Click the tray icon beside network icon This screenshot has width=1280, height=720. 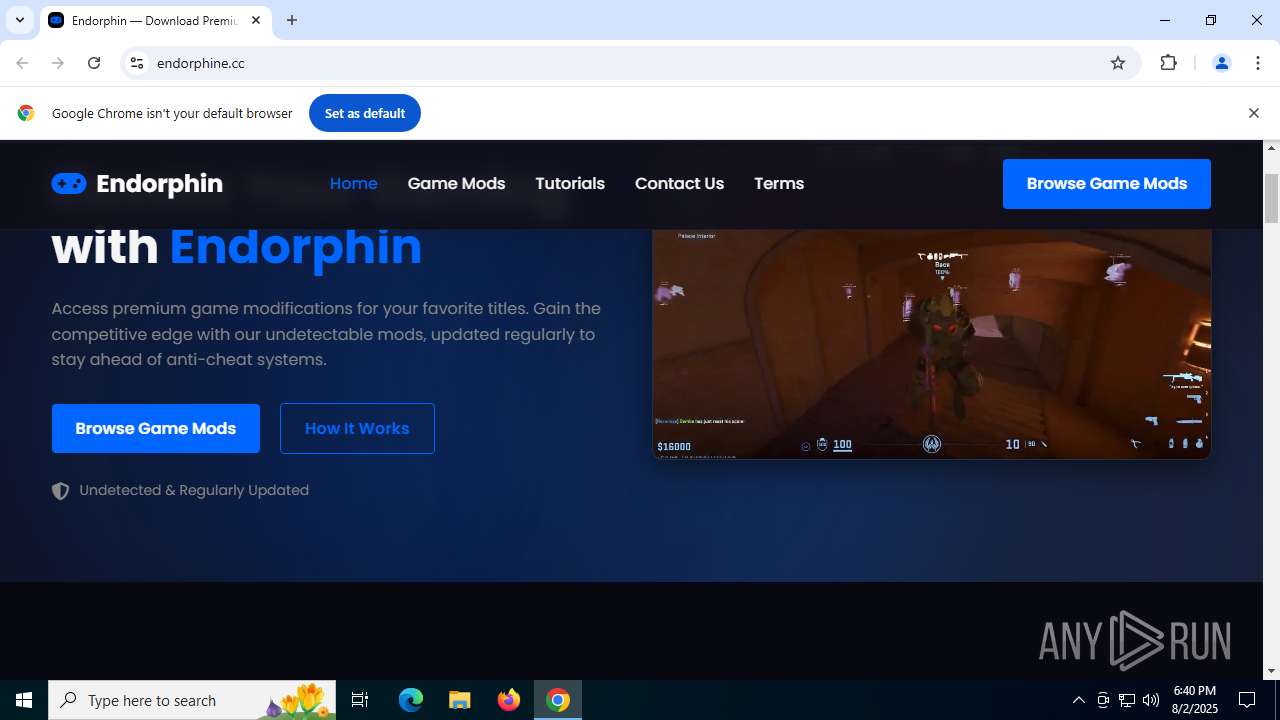click(x=1103, y=700)
